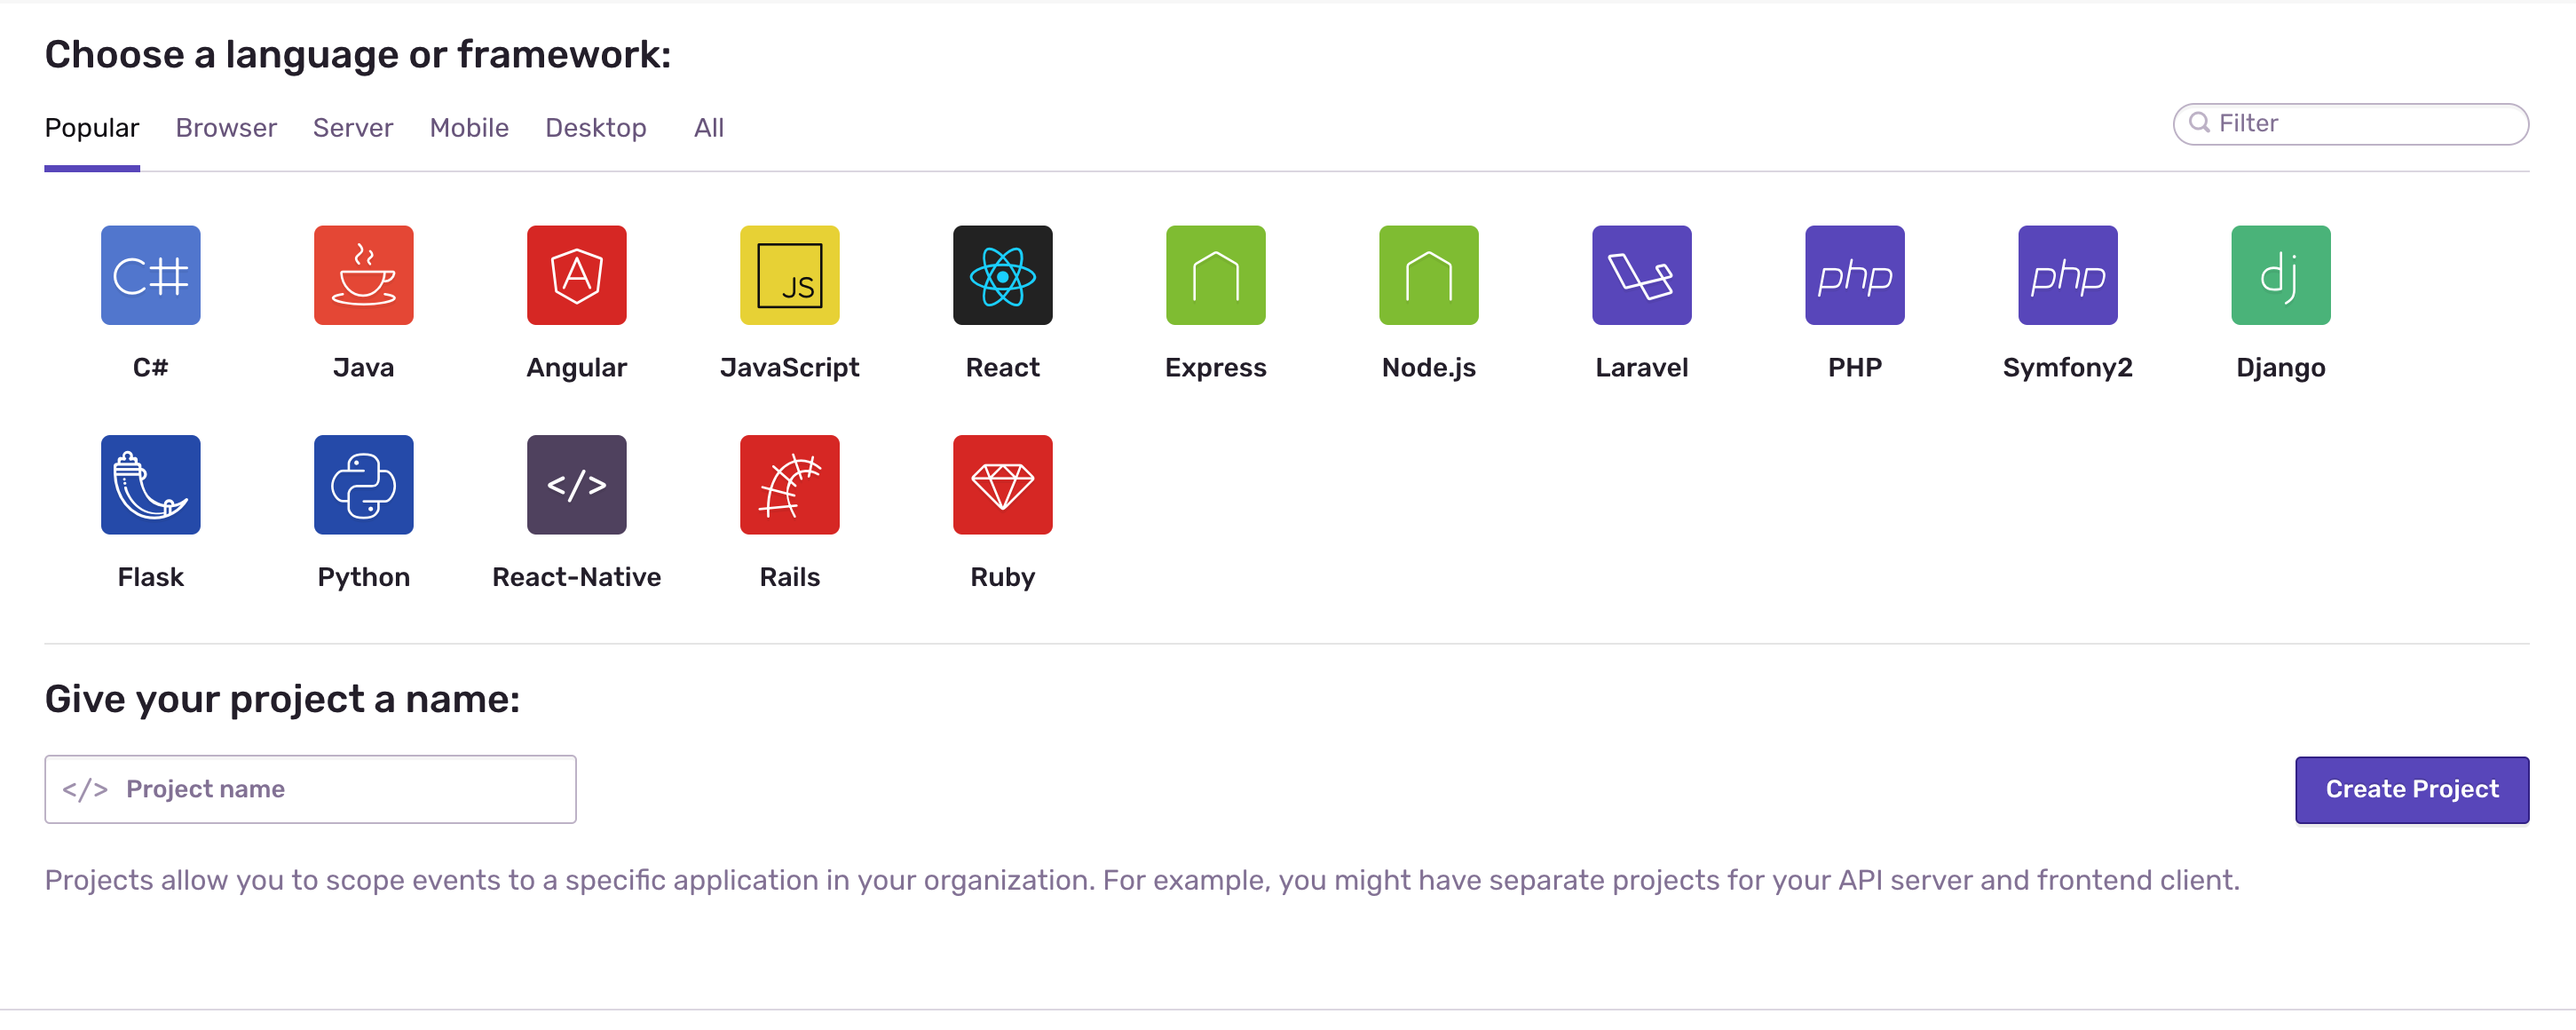The height and width of the screenshot is (1030, 2576).
Task: Click the Project name input field
Action: pyautogui.click(x=311, y=788)
